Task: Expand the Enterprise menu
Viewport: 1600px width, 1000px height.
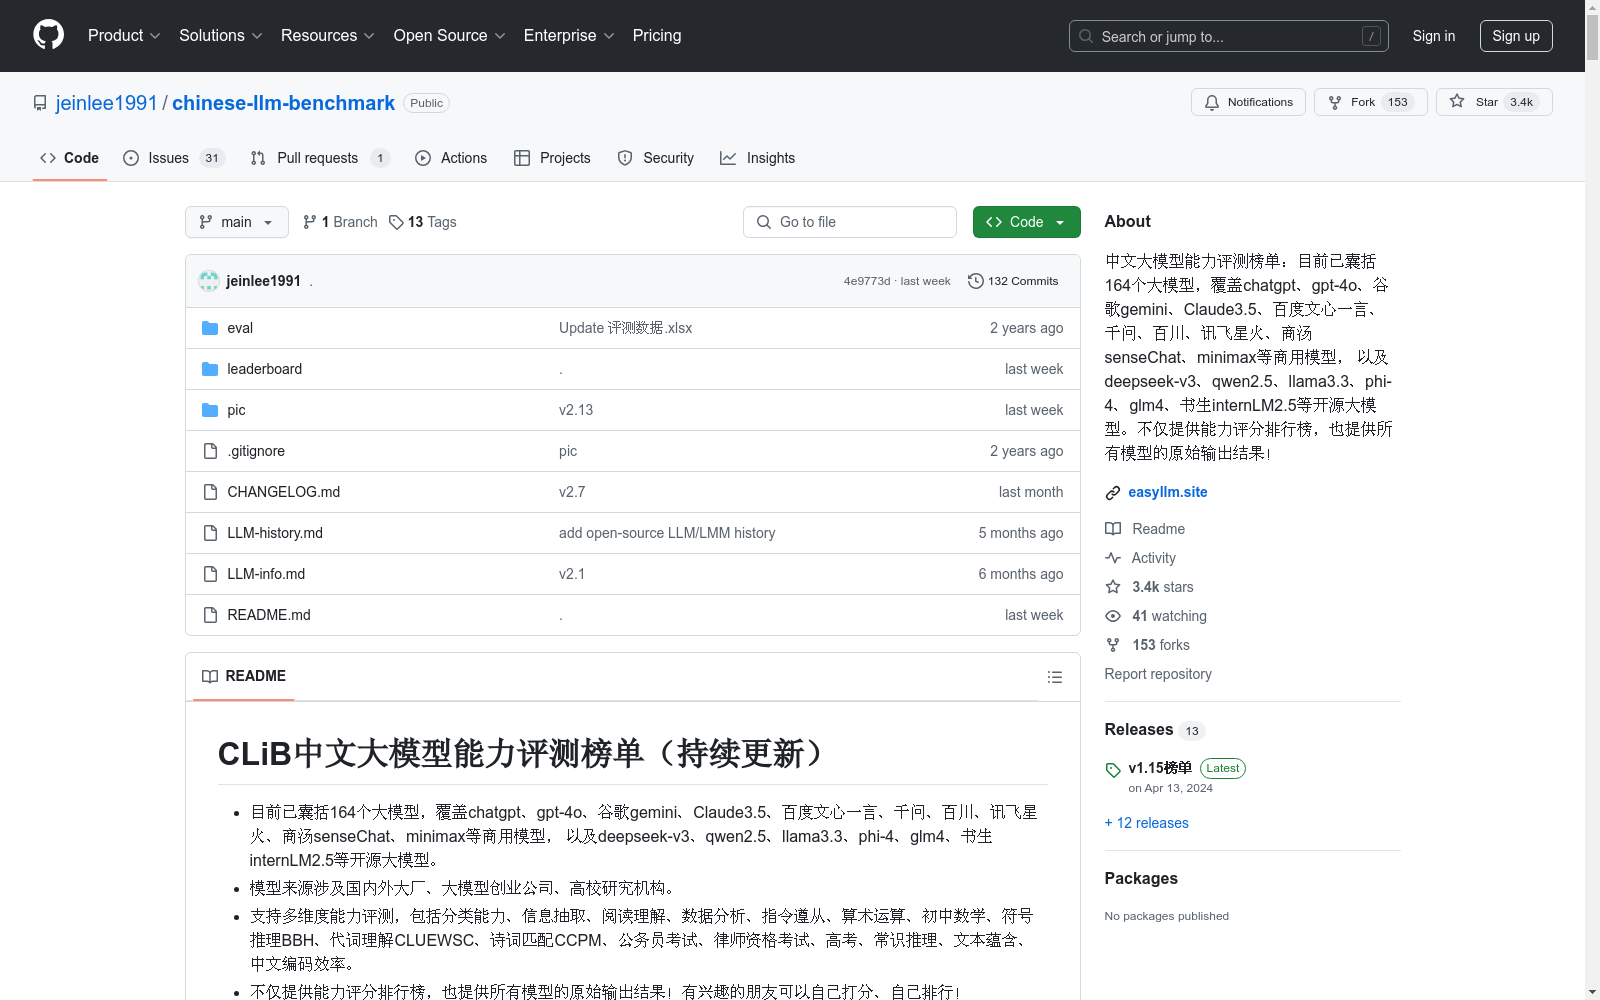Action: [569, 35]
